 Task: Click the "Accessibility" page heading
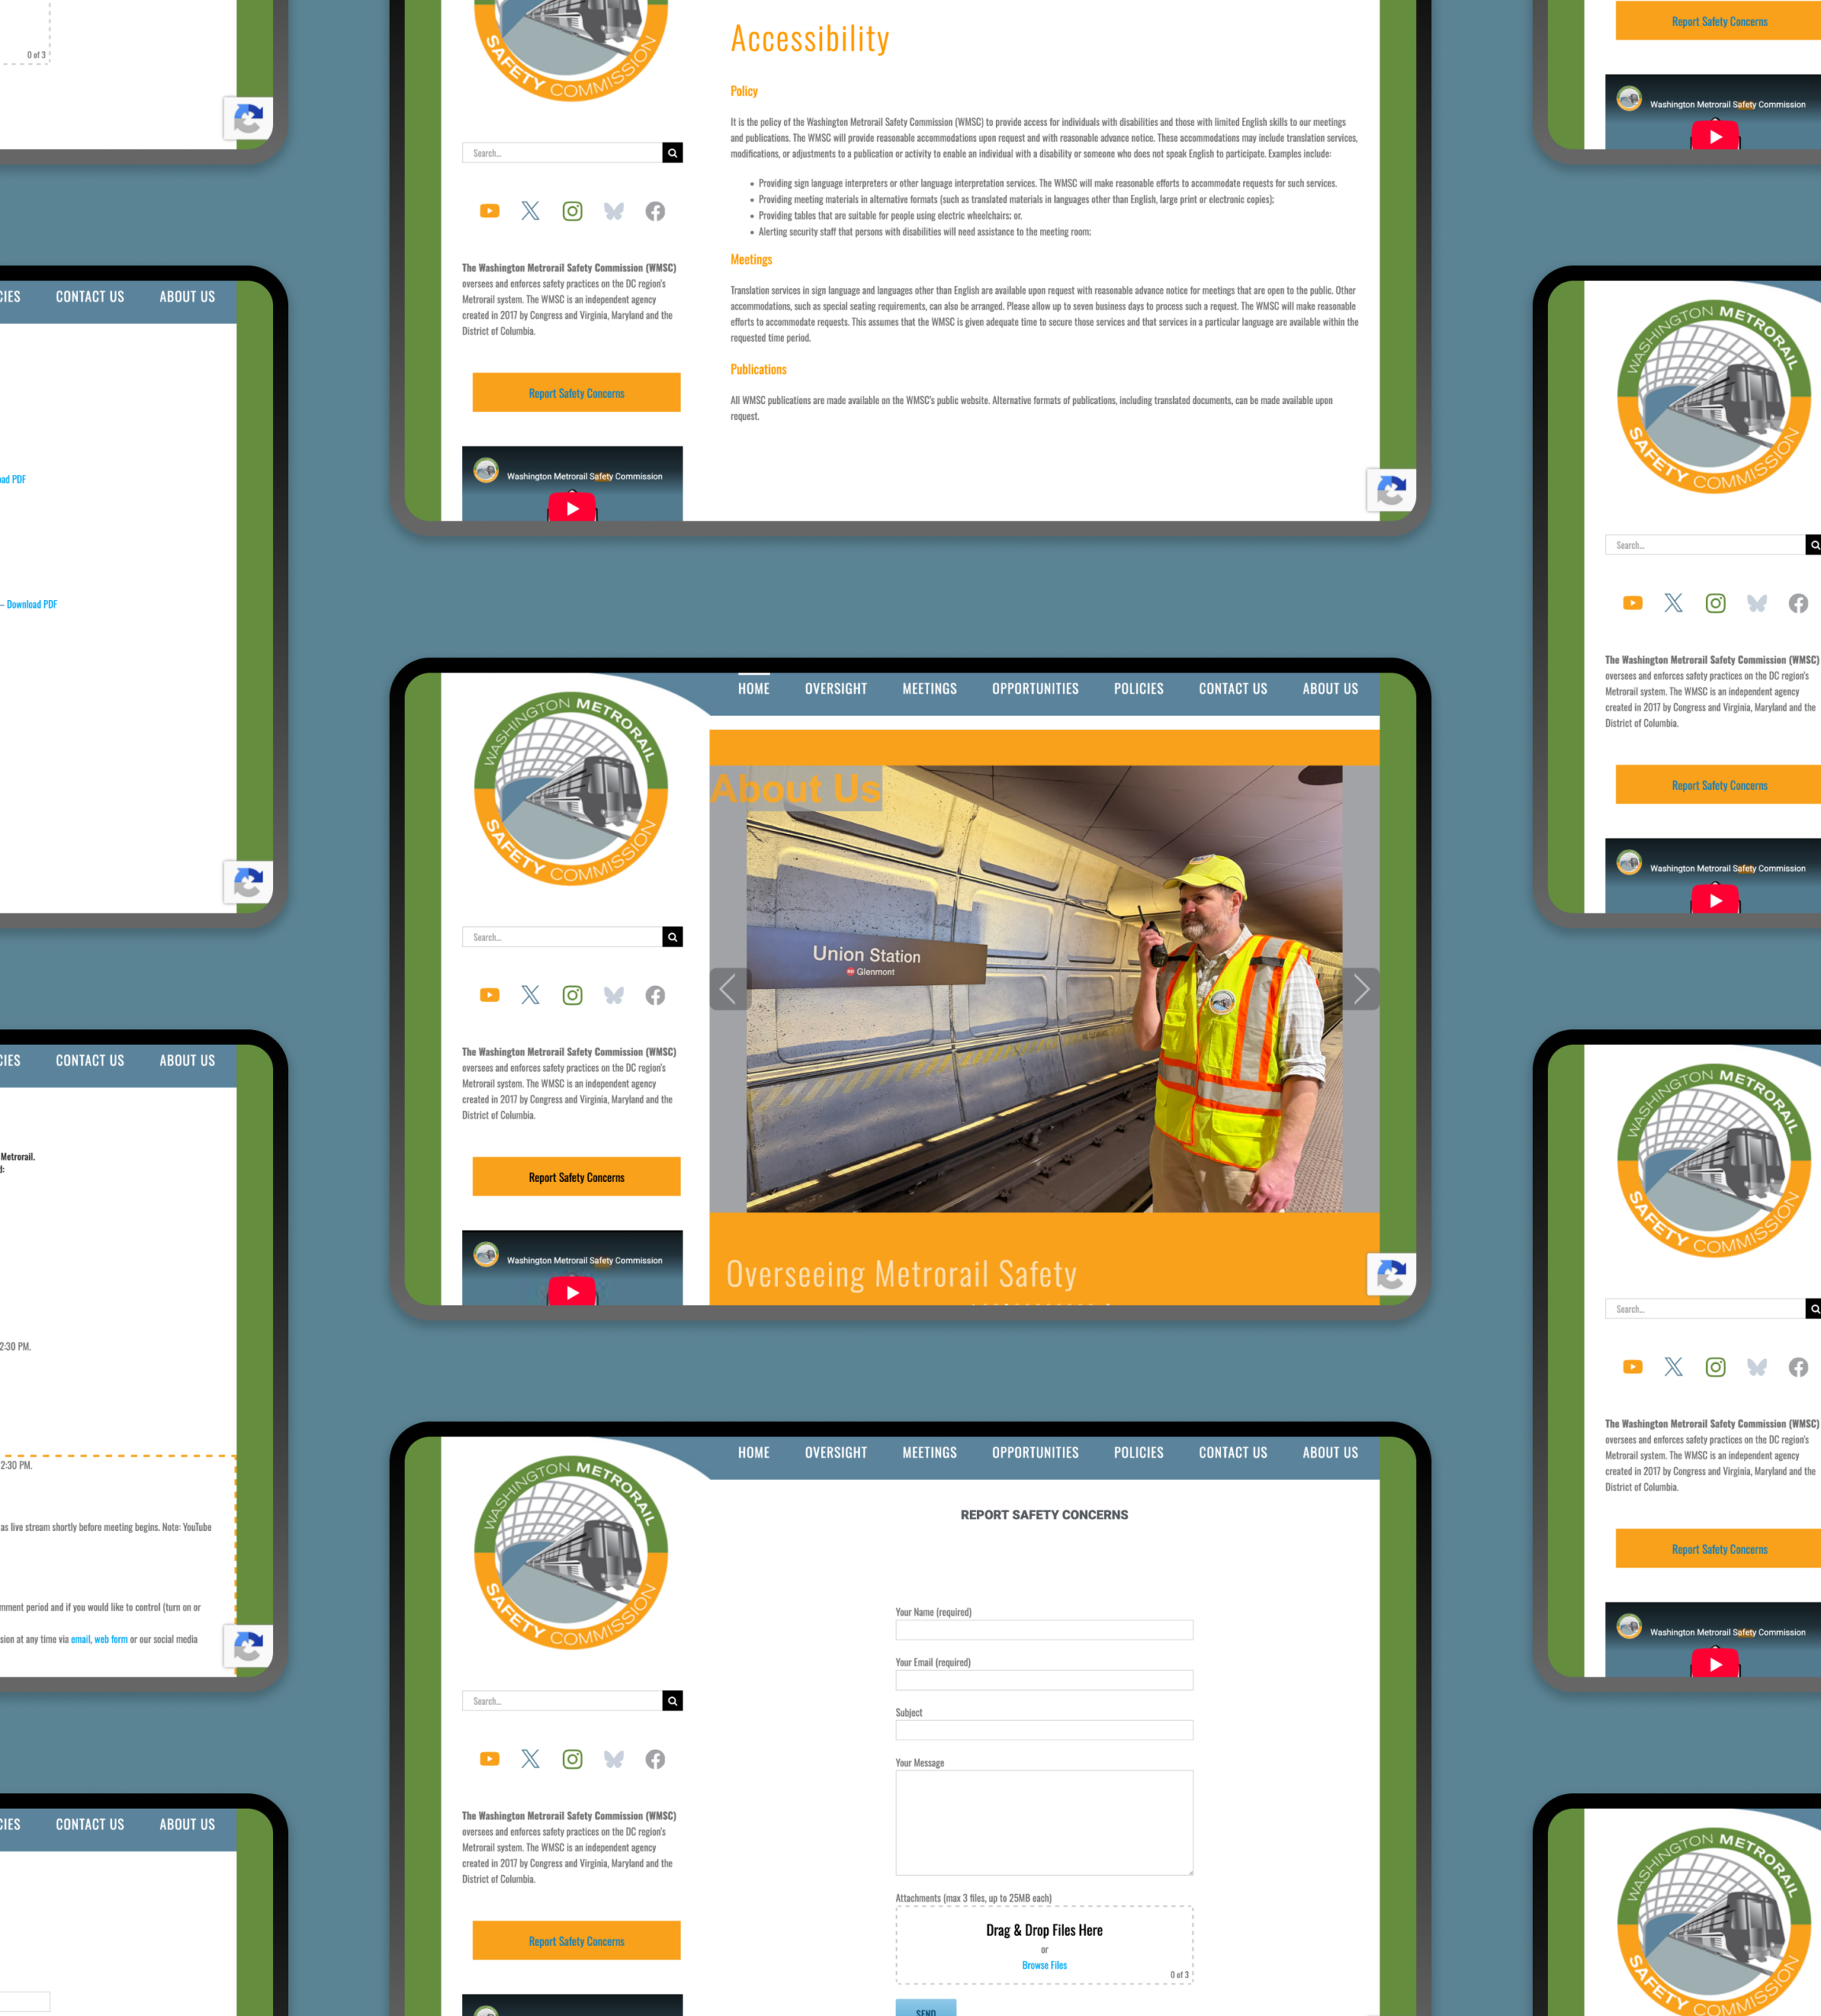(x=810, y=39)
